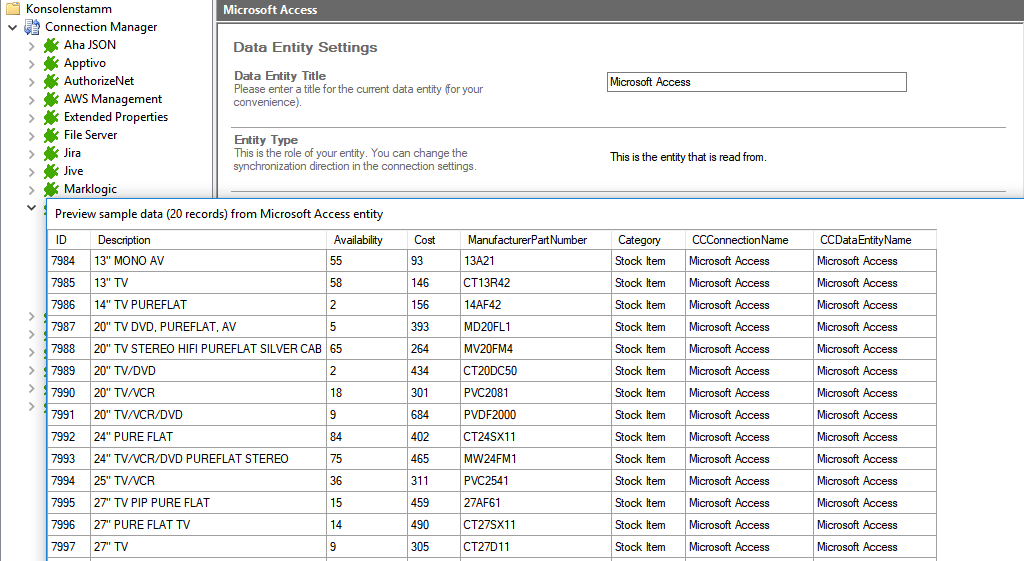Click the green Apptivo connection icon
The width and height of the screenshot is (1024, 561).
click(x=51, y=63)
